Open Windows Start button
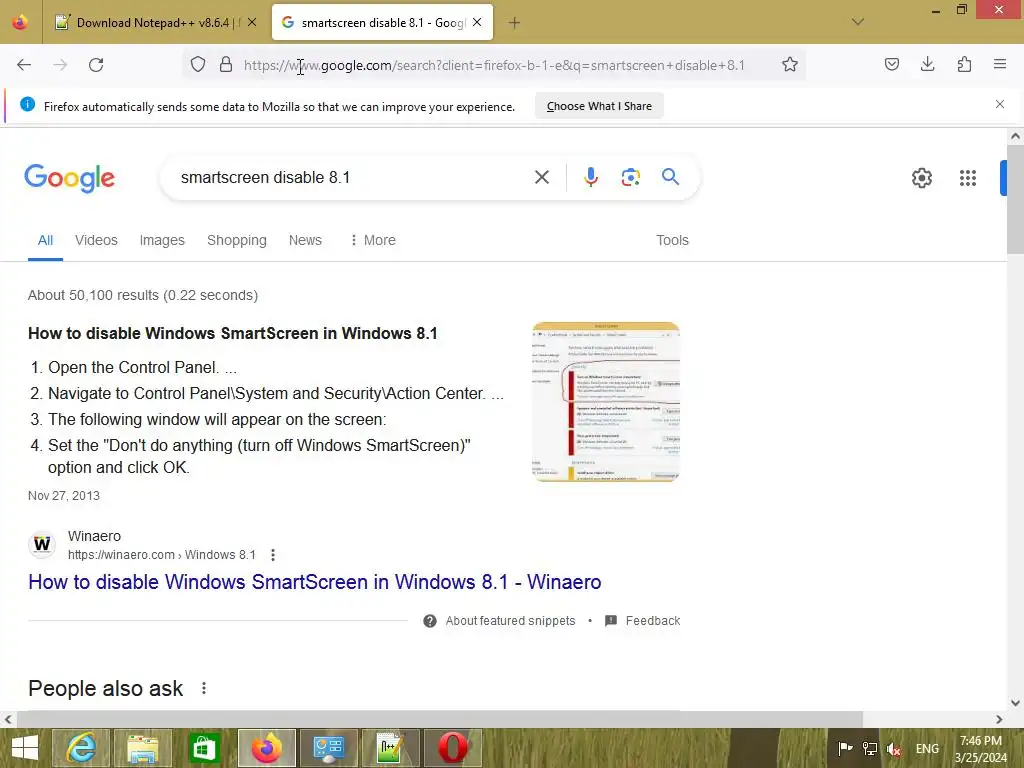This screenshot has width=1024, height=768. [x=25, y=748]
